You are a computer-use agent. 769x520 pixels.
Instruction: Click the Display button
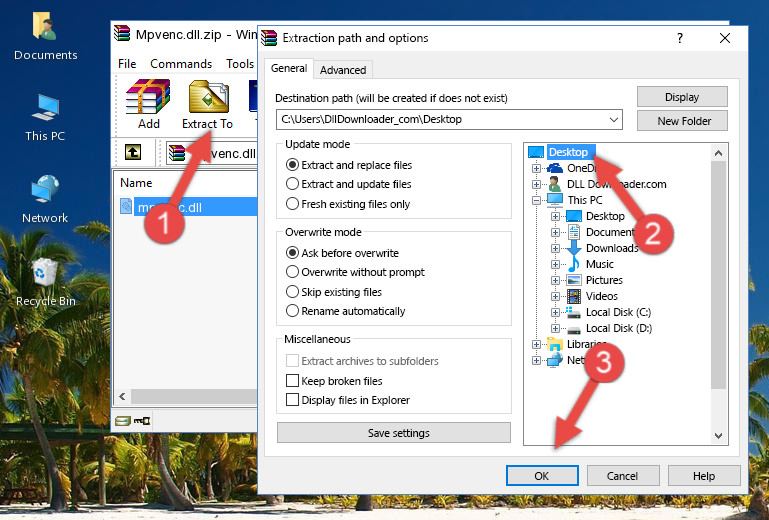pos(682,97)
